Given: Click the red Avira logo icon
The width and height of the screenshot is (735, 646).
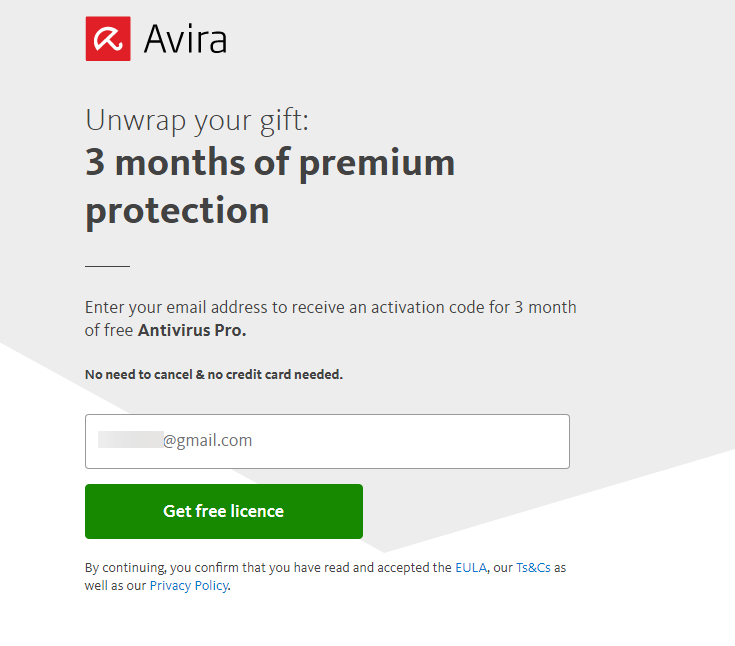Looking at the screenshot, I should pyautogui.click(x=108, y=39).
